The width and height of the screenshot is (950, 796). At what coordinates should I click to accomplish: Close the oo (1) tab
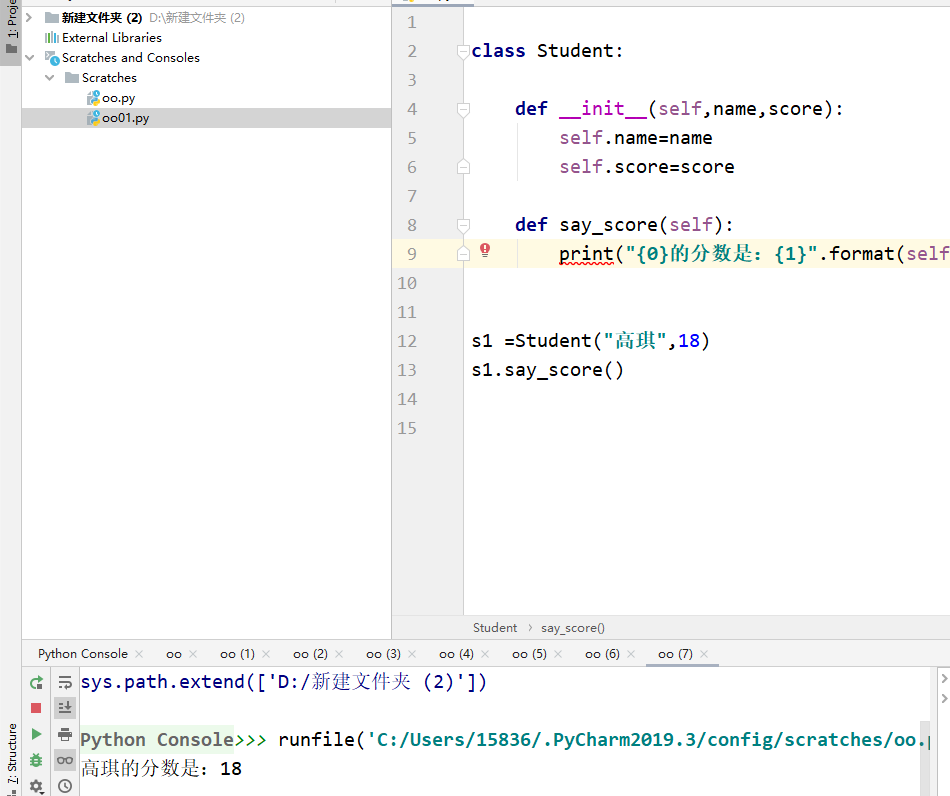(x=266, y=654)
